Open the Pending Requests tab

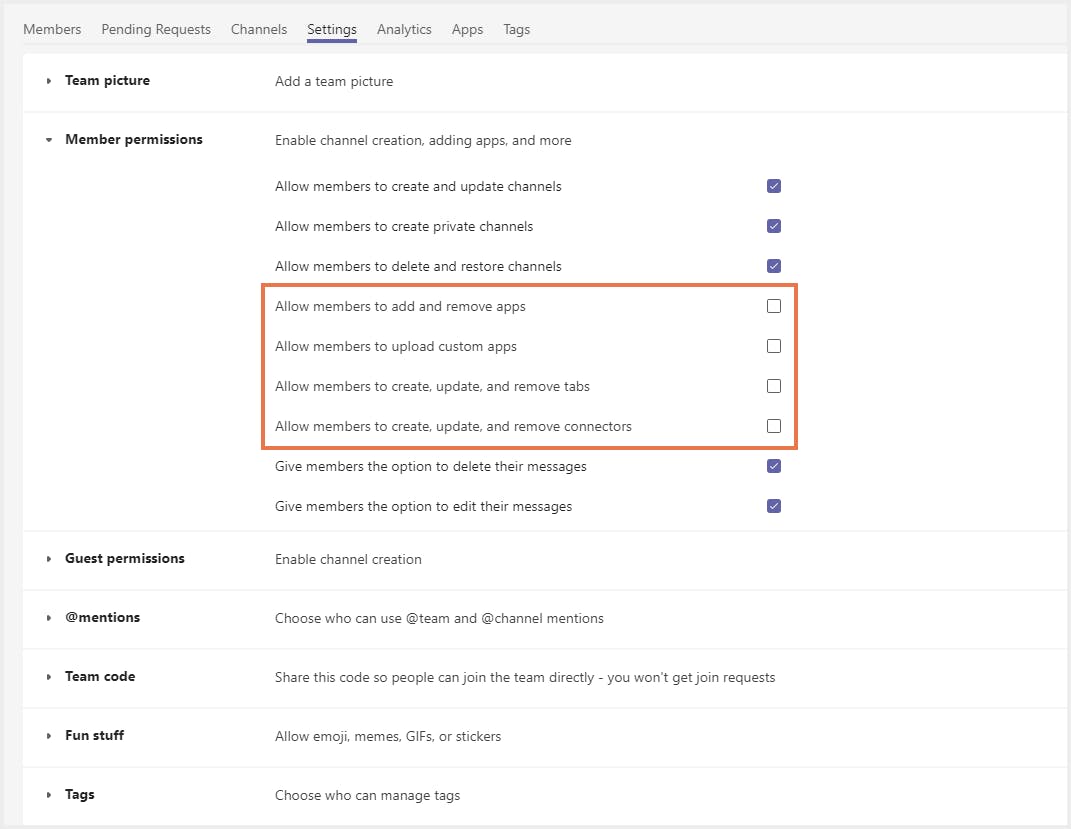tap(156, 29)
